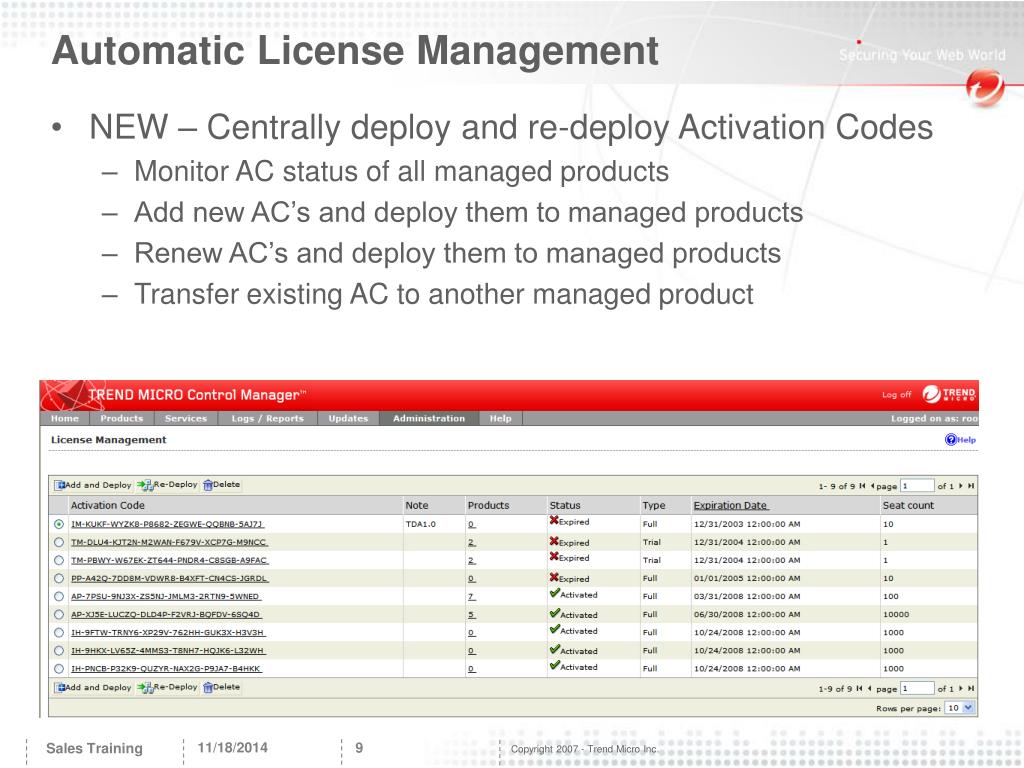The height and width of the screenshot is (768, 1024).
Task: Open activation code link starting TM-DLU4
Action: (x=169, y=542)
